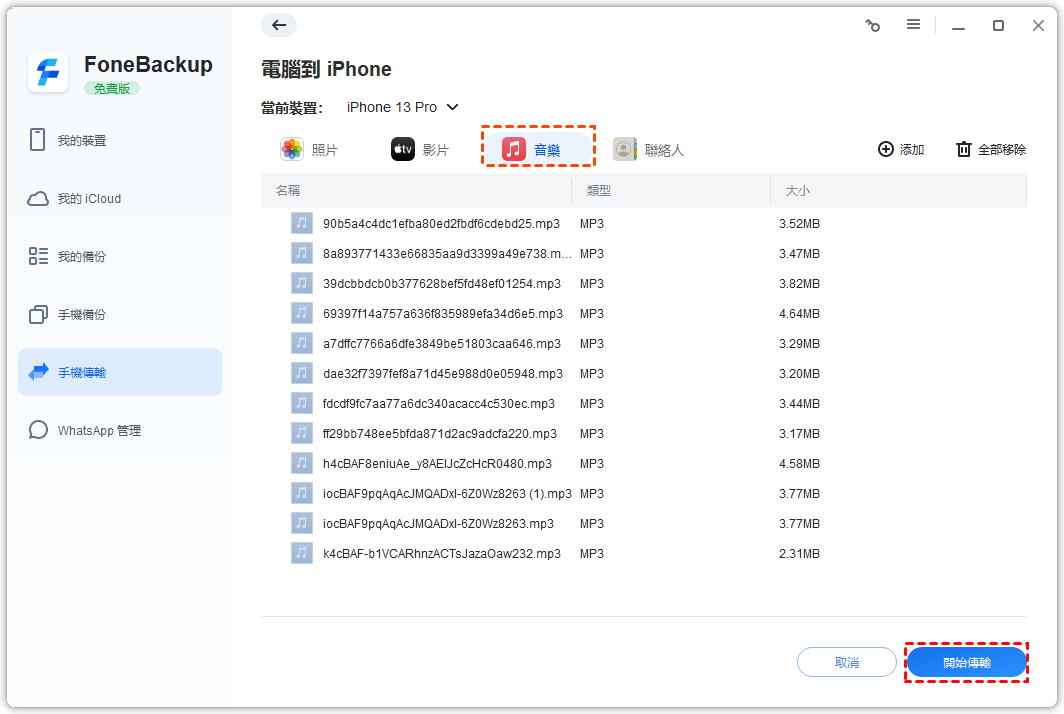Click the 取消 button
1064x714 pixels.
click(846, 662)
